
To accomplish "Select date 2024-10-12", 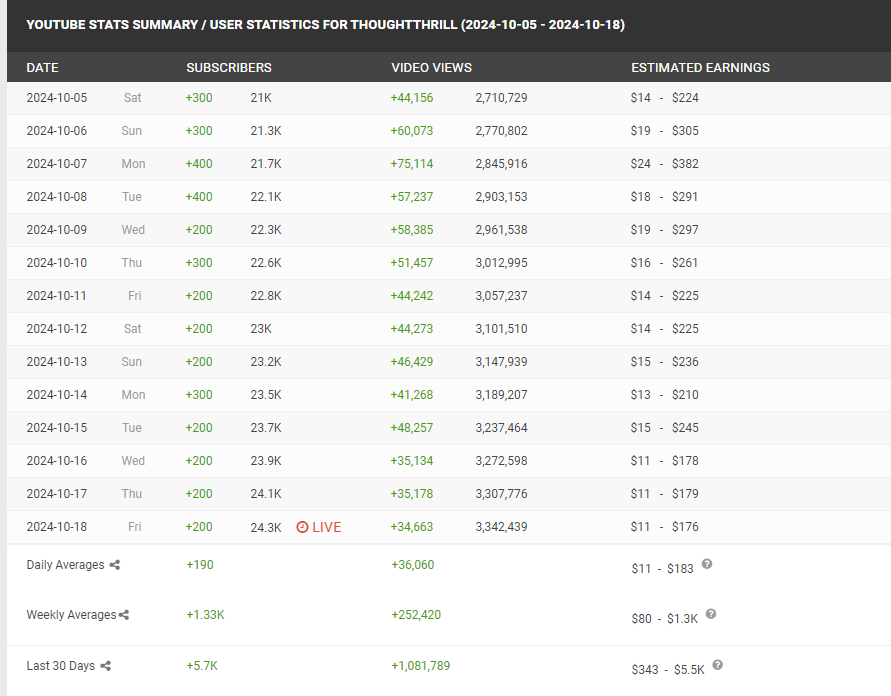I will 57,328.
